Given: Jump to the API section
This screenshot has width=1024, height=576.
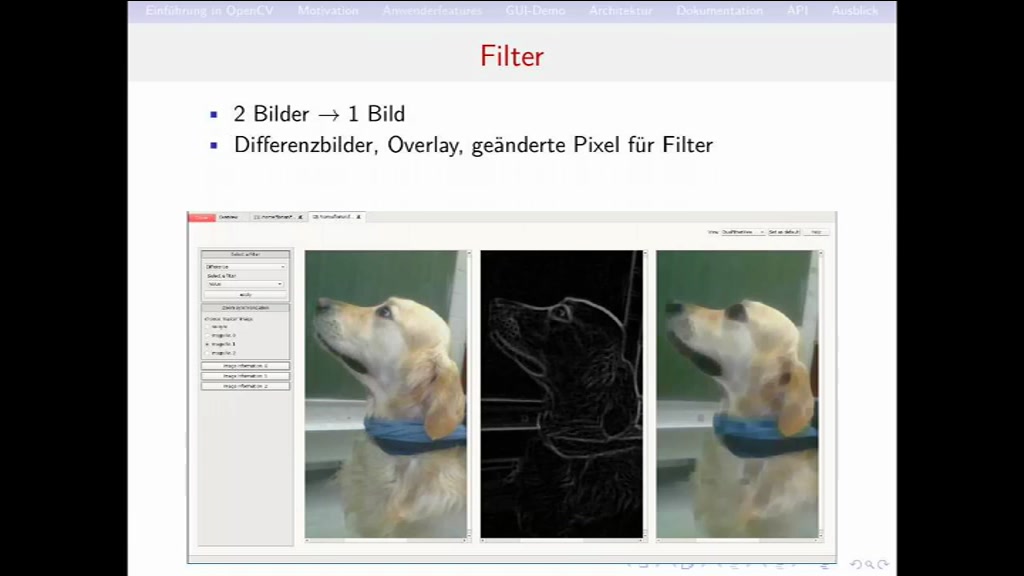Looking at the screenshot, I should (x=797, y=10).
